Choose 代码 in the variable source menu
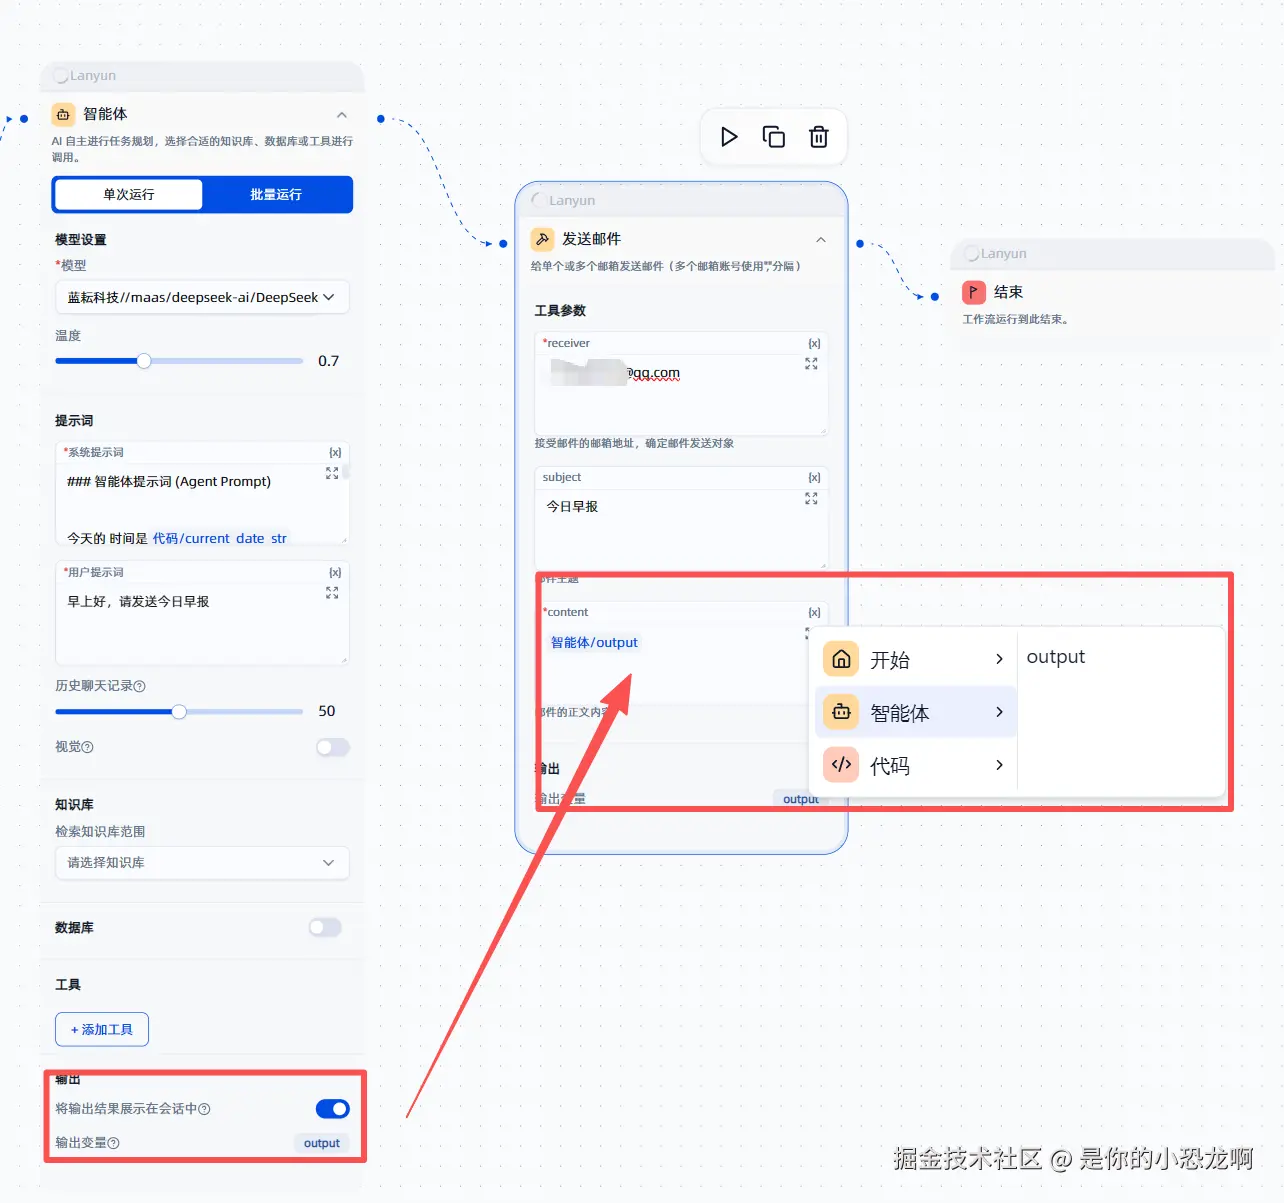 [916, 765]
